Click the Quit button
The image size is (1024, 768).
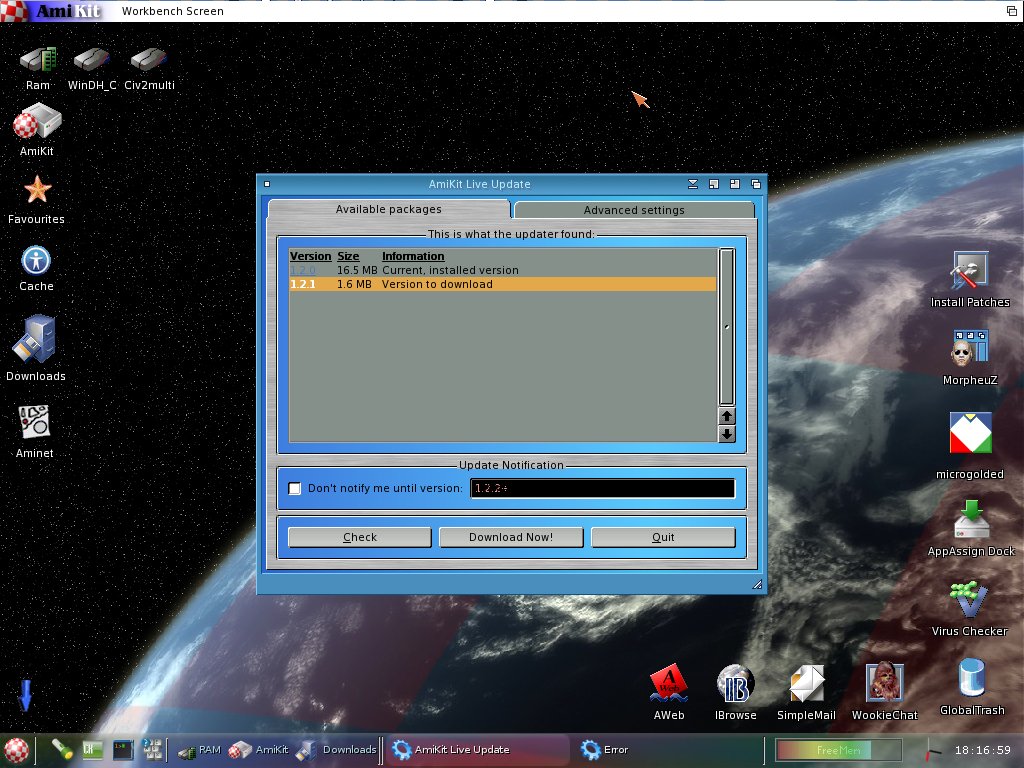(663, 537)
